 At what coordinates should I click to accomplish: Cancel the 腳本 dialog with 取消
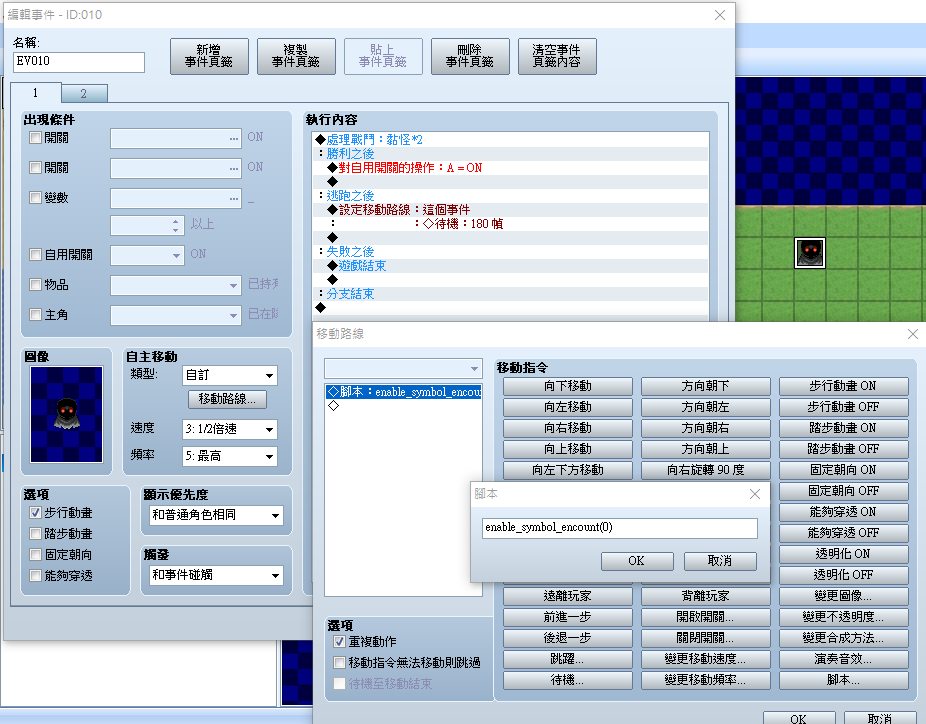pyautogui.click(x=720, y=561)
